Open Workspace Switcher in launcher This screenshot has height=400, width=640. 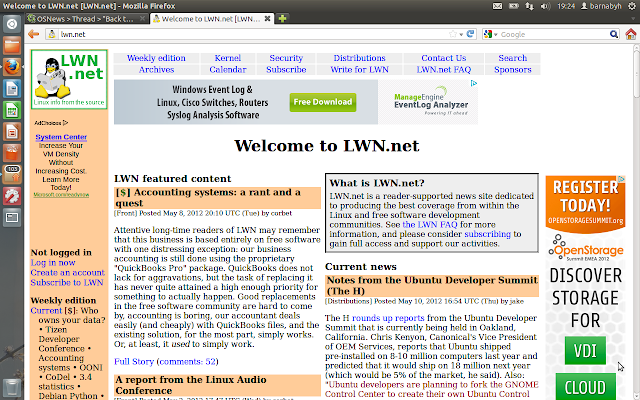pos(12,217)
